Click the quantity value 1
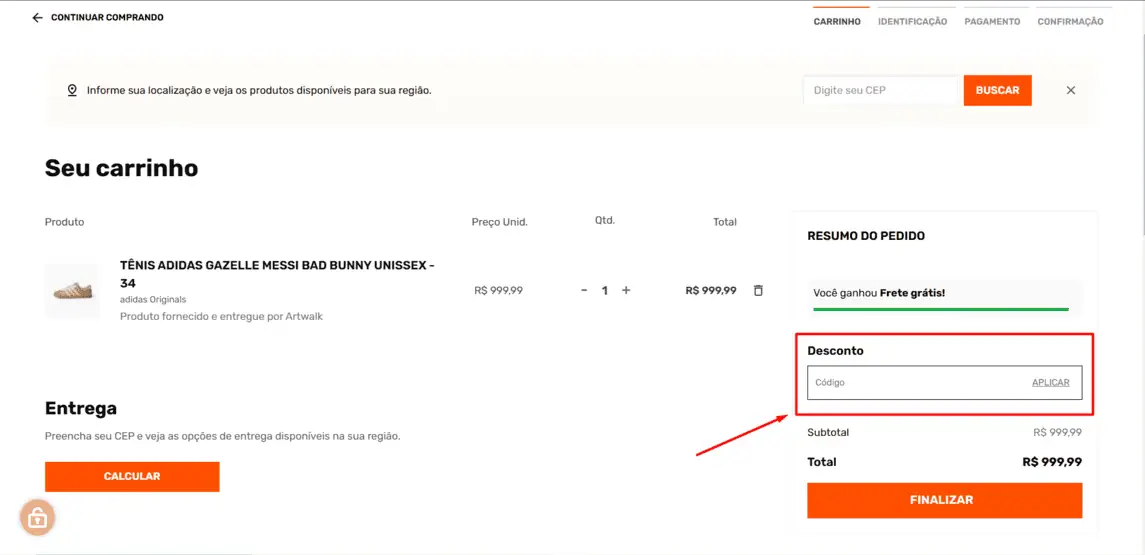The image size is (1145, 555). tap(605, 290)
